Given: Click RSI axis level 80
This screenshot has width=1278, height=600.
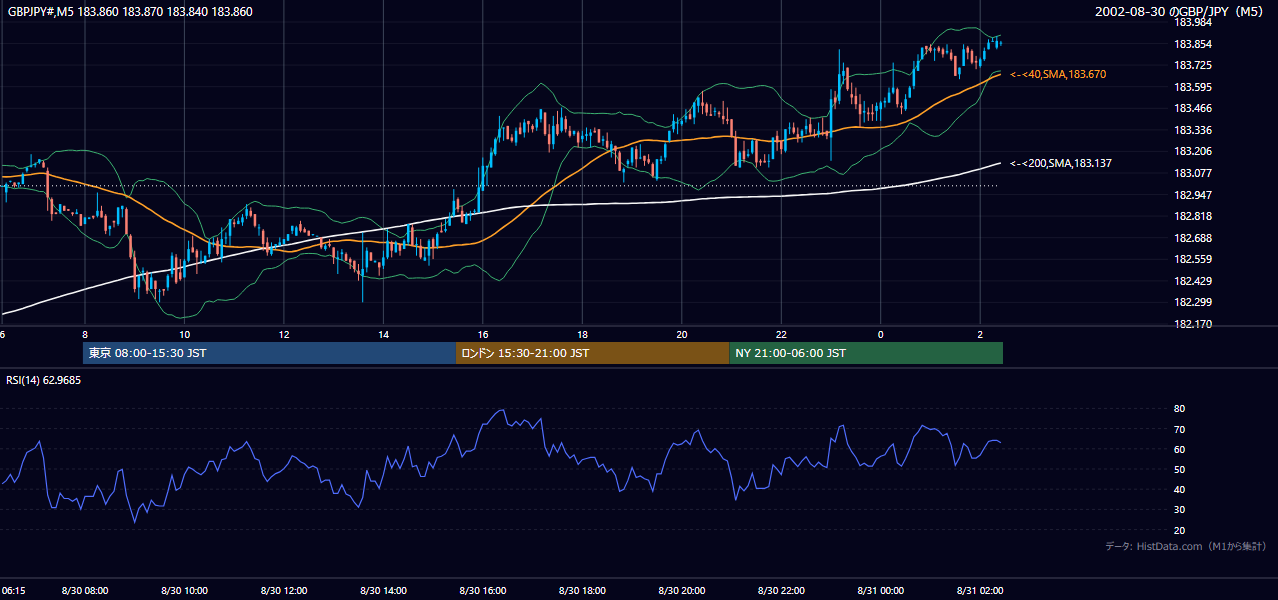Looking at the screenshot, I should tap(1180, 409).
